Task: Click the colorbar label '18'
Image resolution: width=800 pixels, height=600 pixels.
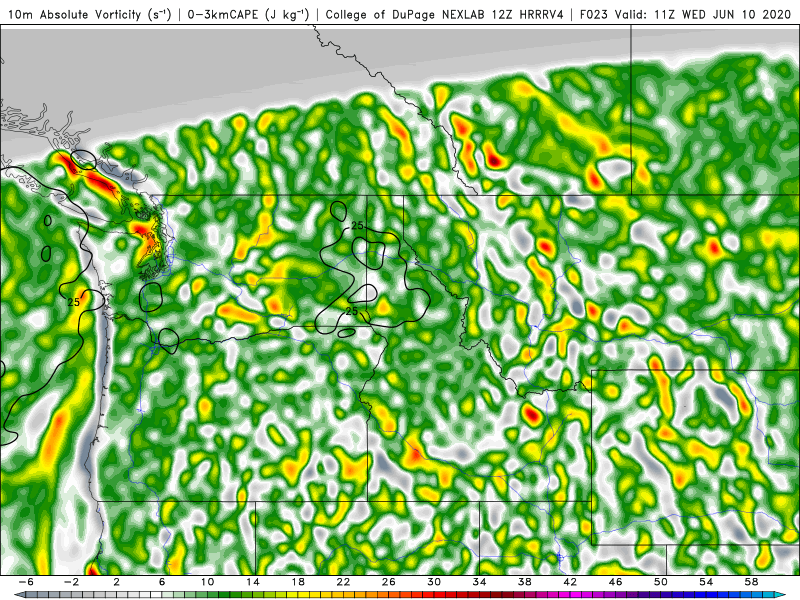Action: (x=298, y=582)
